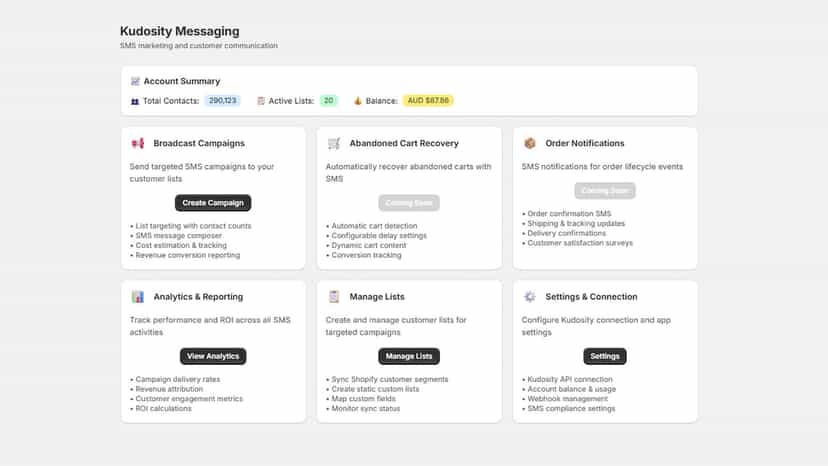Image resolution: width=828 pixels, height=466 pixels.
Task: Click the megaphone icon beside Broadcast Campaigns
Action: [138, 143]
